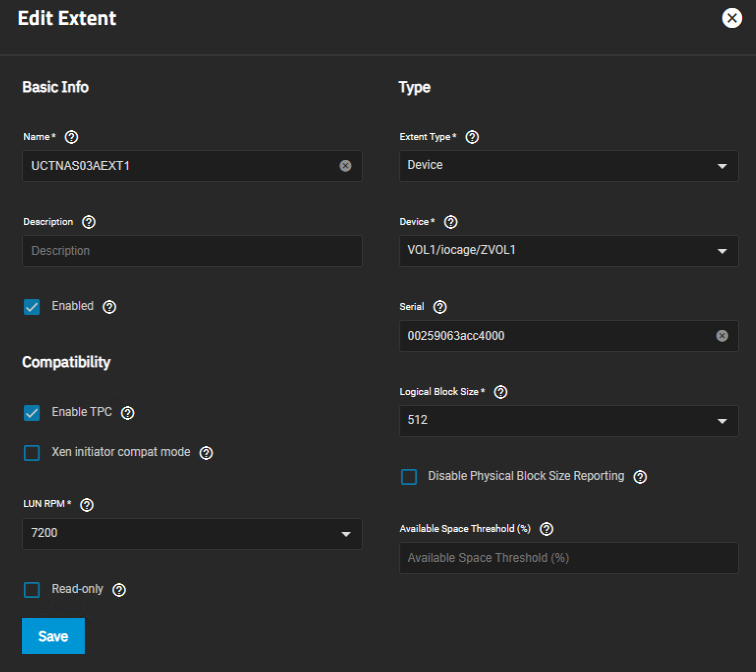Open help tooltip for Extent Type
The height and width of the screenshot is (672, 756).
coord(472,137)
